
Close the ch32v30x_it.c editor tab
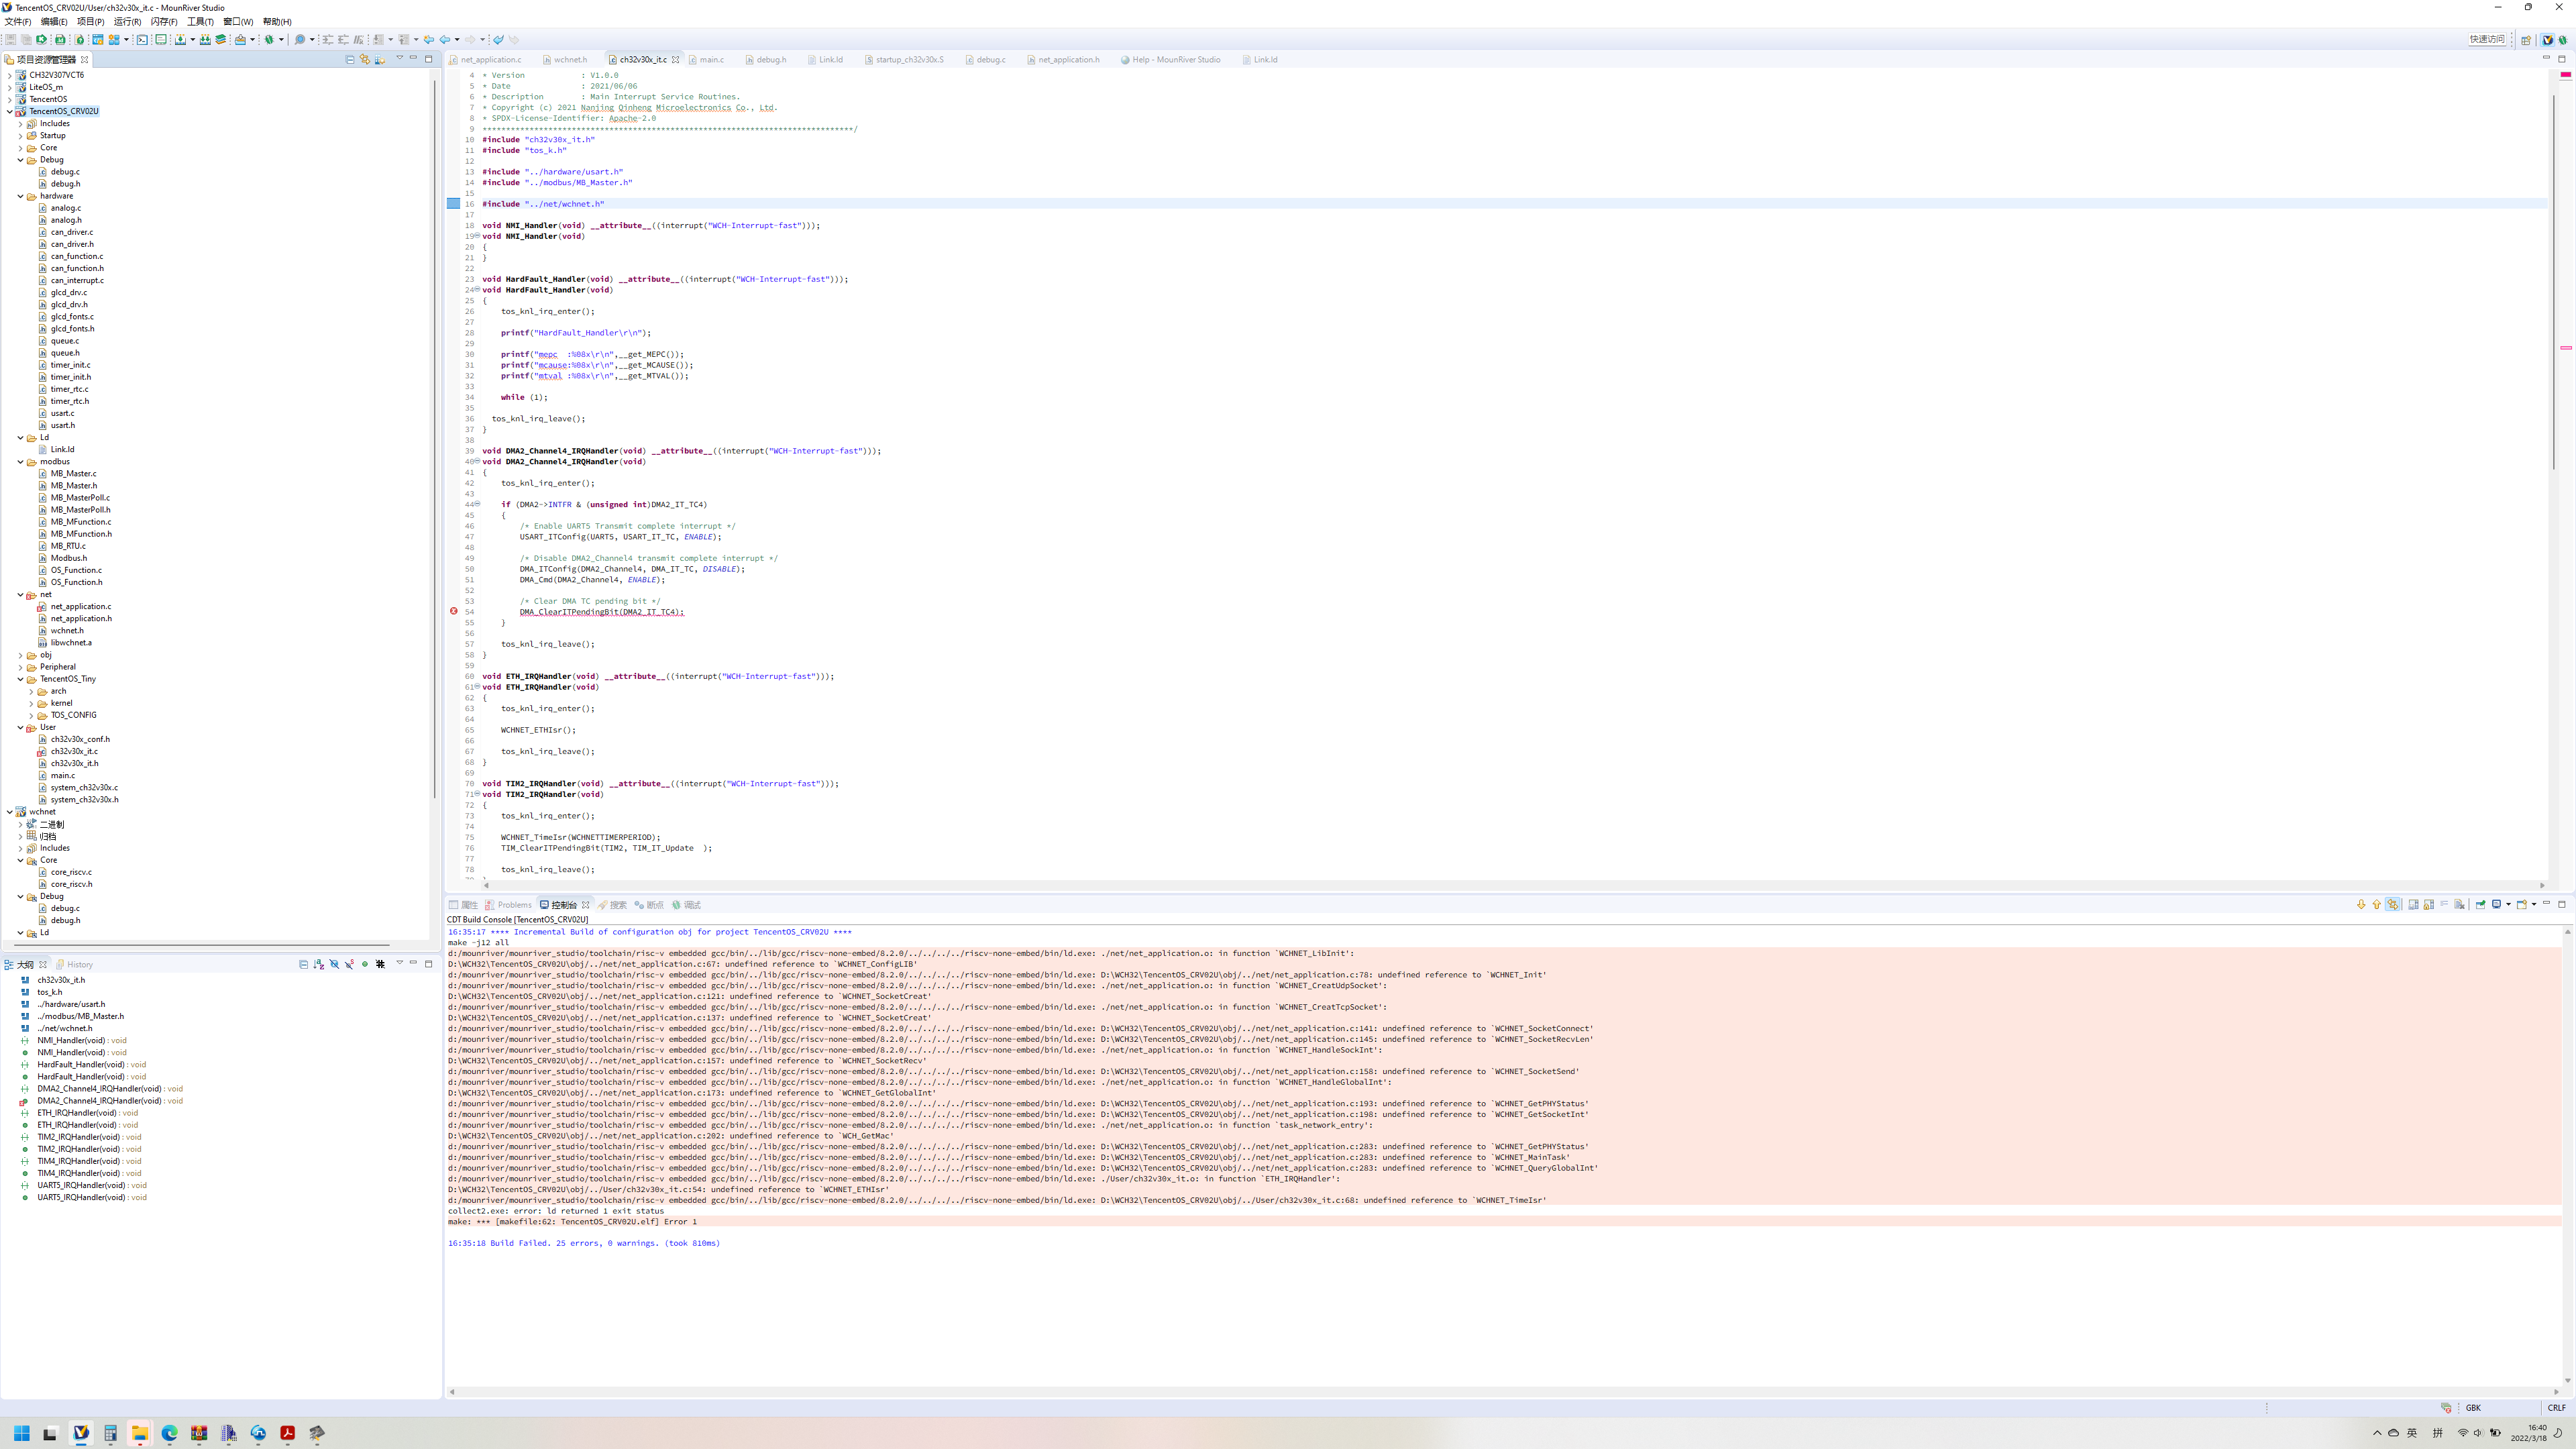point(676,59)
